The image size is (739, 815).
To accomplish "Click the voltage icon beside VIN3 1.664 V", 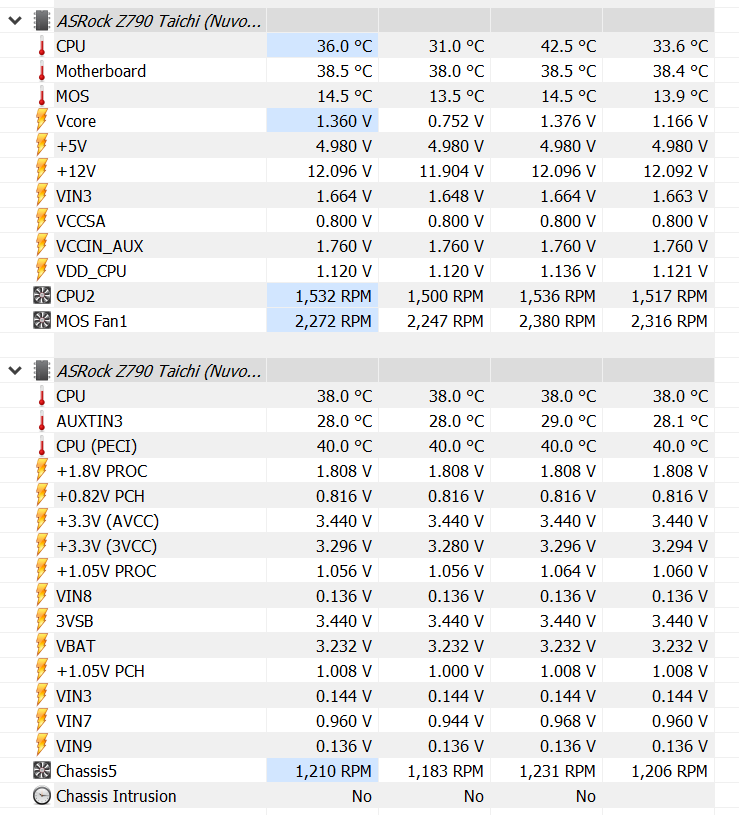I will click(x=42, y=195).
